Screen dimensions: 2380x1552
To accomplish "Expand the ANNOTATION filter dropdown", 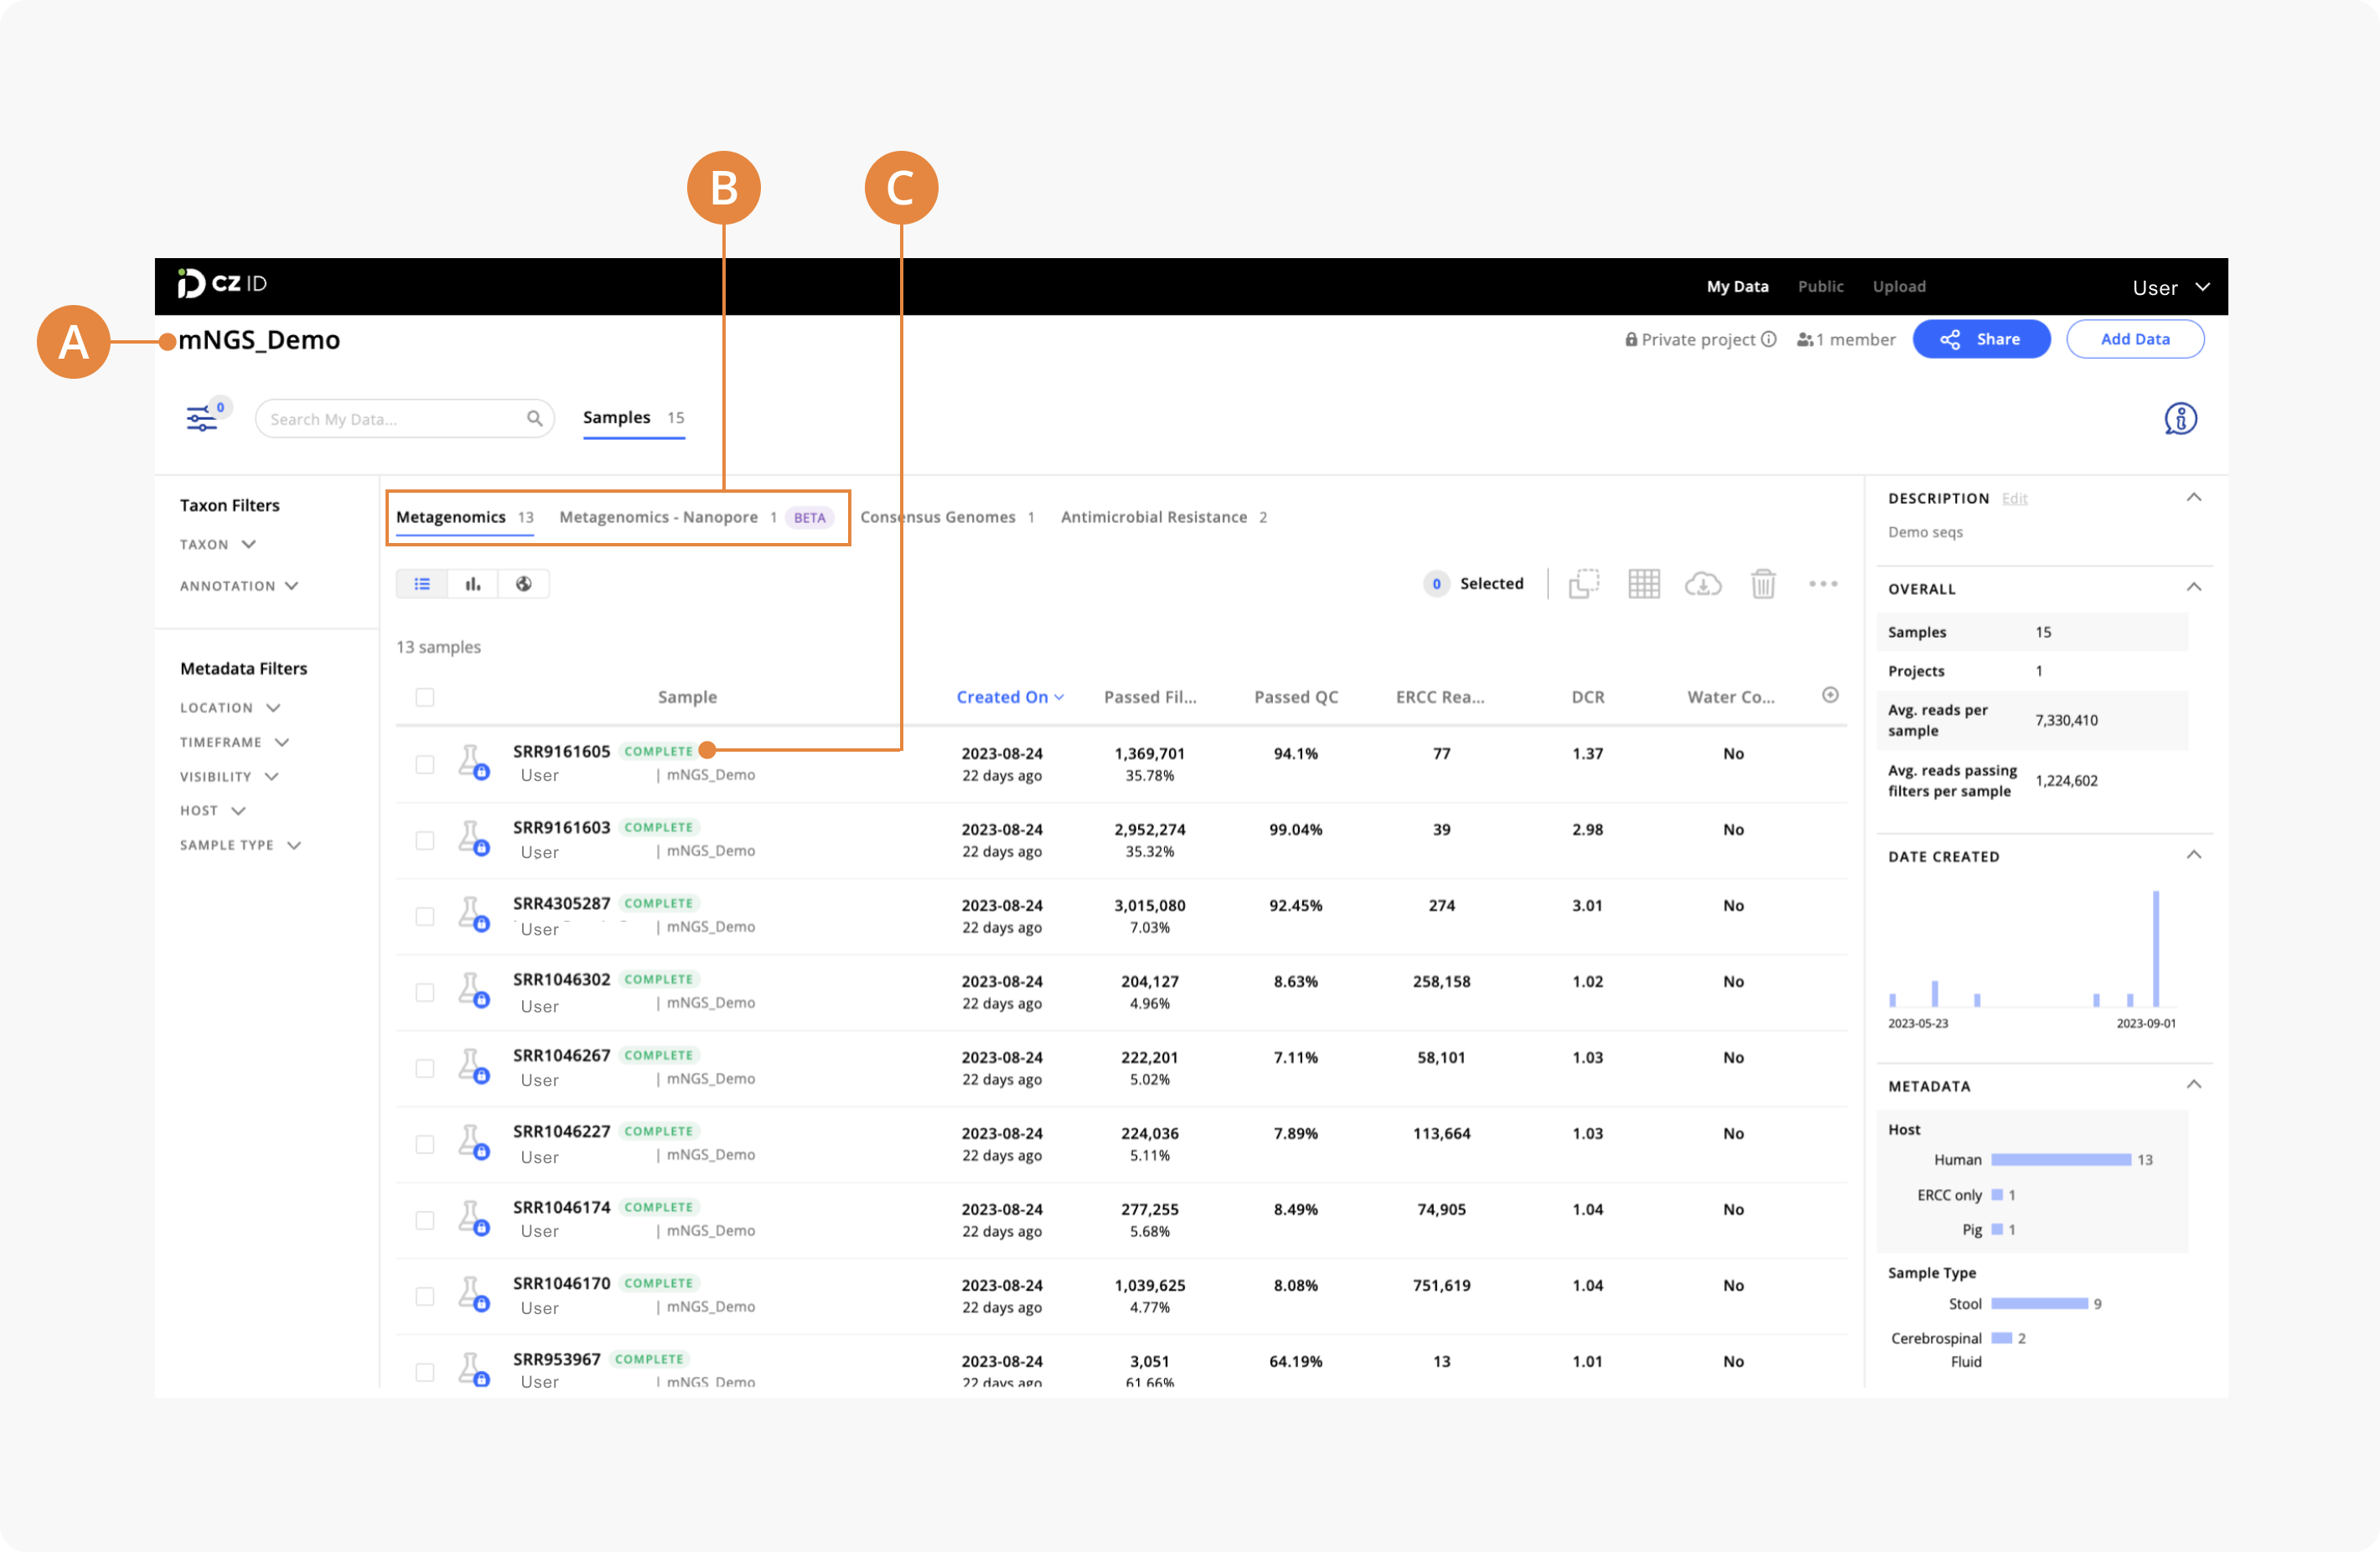I will 239,586.
